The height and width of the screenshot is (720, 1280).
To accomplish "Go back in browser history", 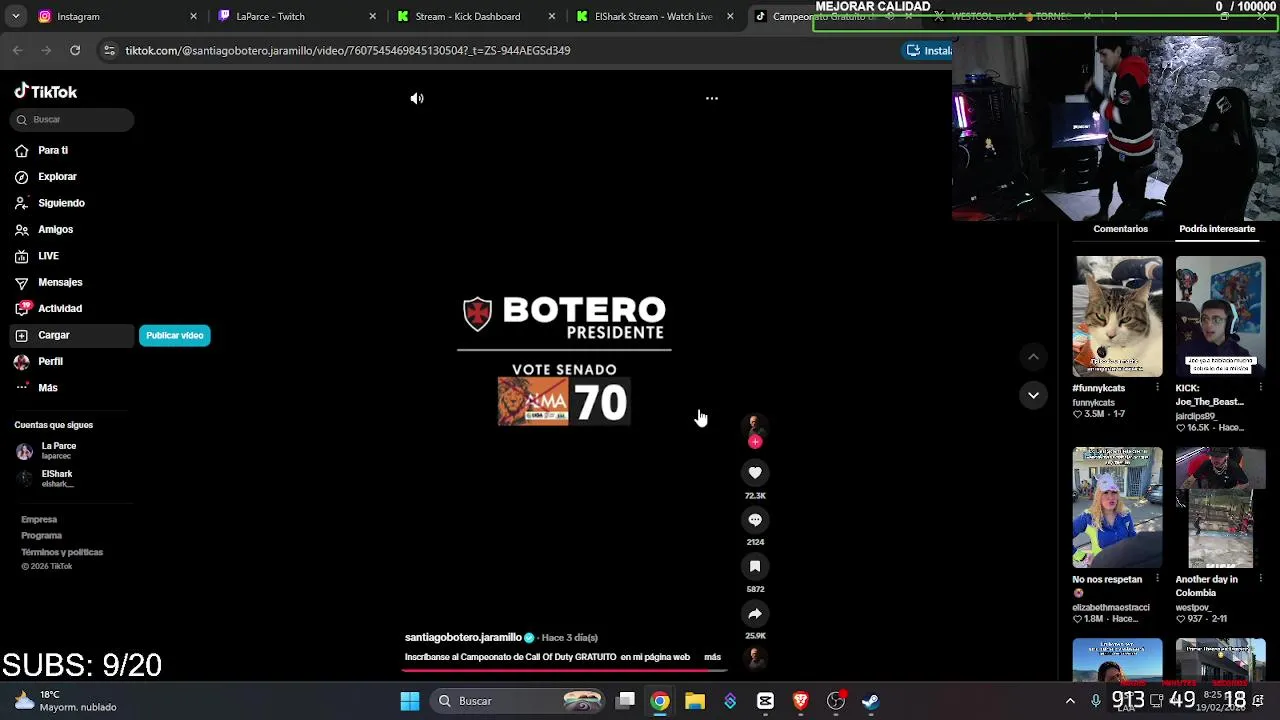I will pos(18,50).
